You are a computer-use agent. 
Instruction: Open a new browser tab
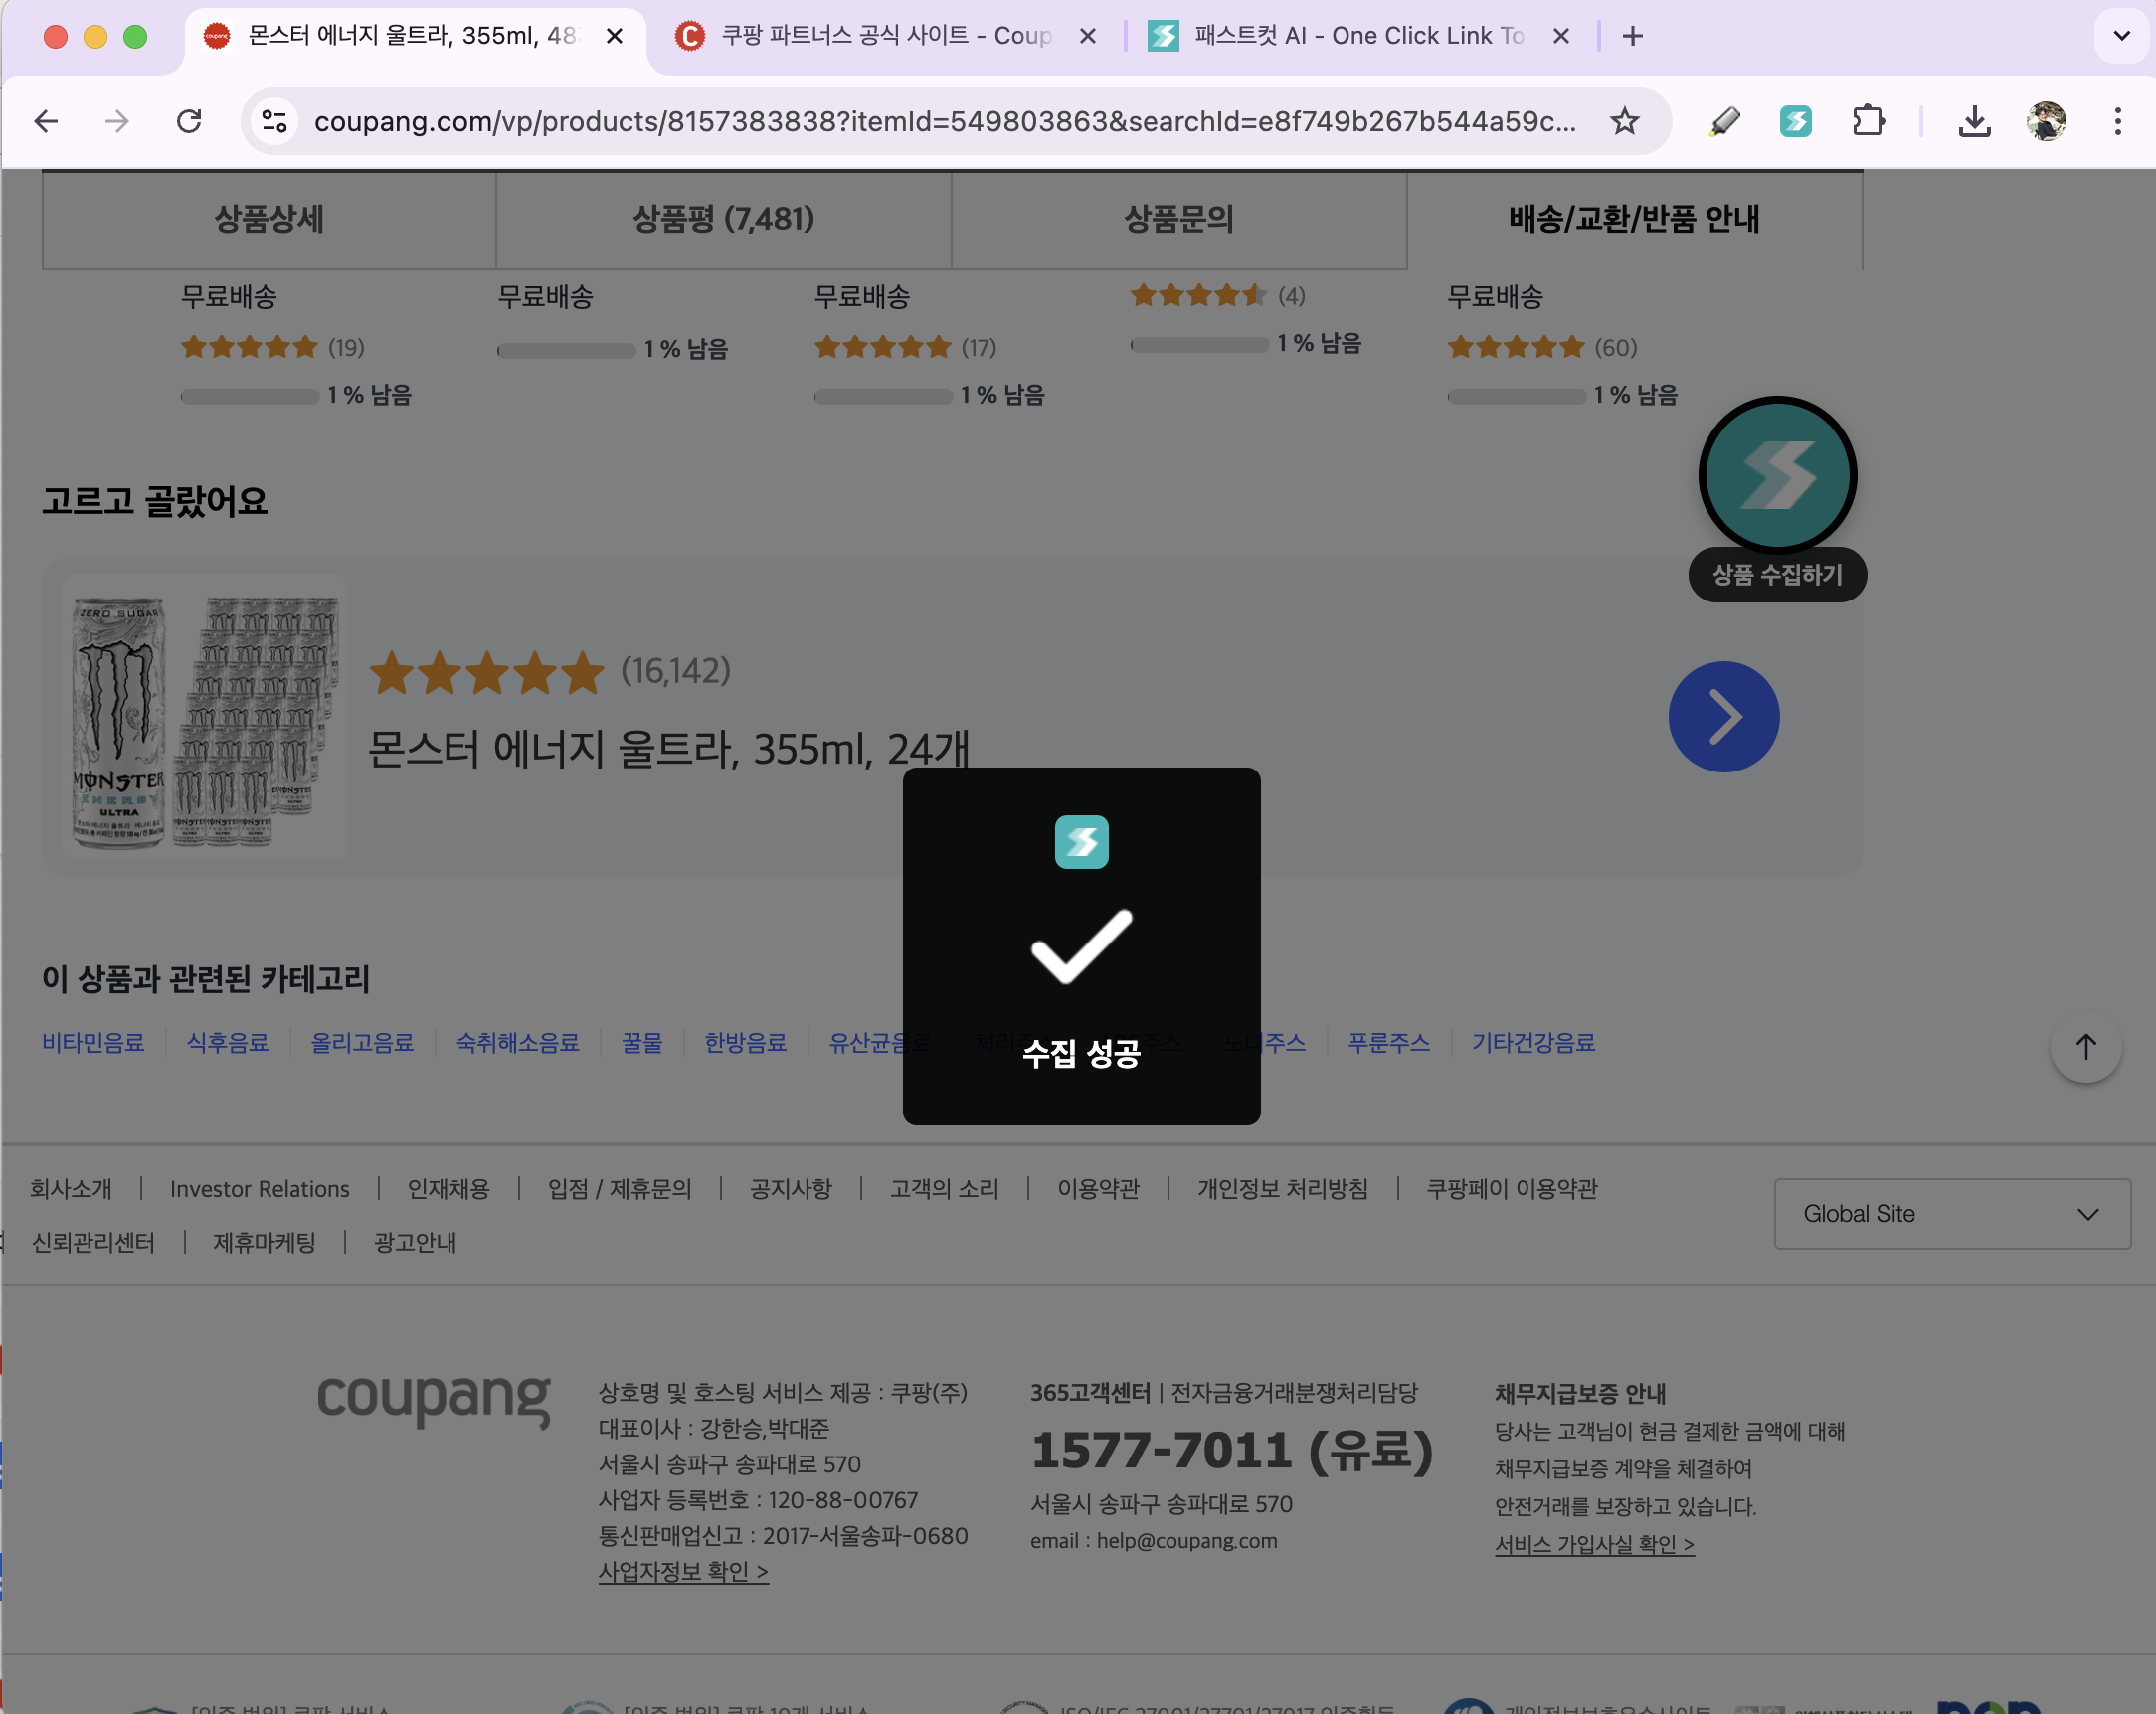coord(1633,36)
